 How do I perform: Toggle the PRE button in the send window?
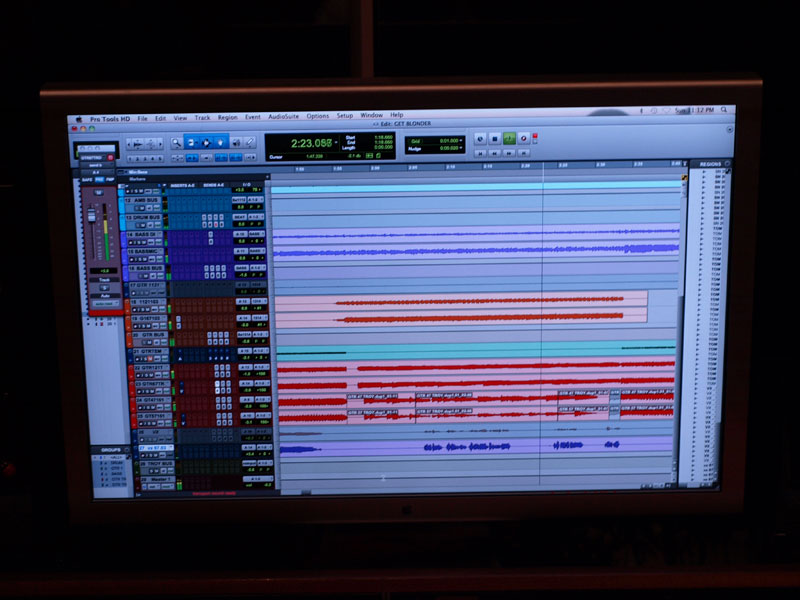(99, 180)
